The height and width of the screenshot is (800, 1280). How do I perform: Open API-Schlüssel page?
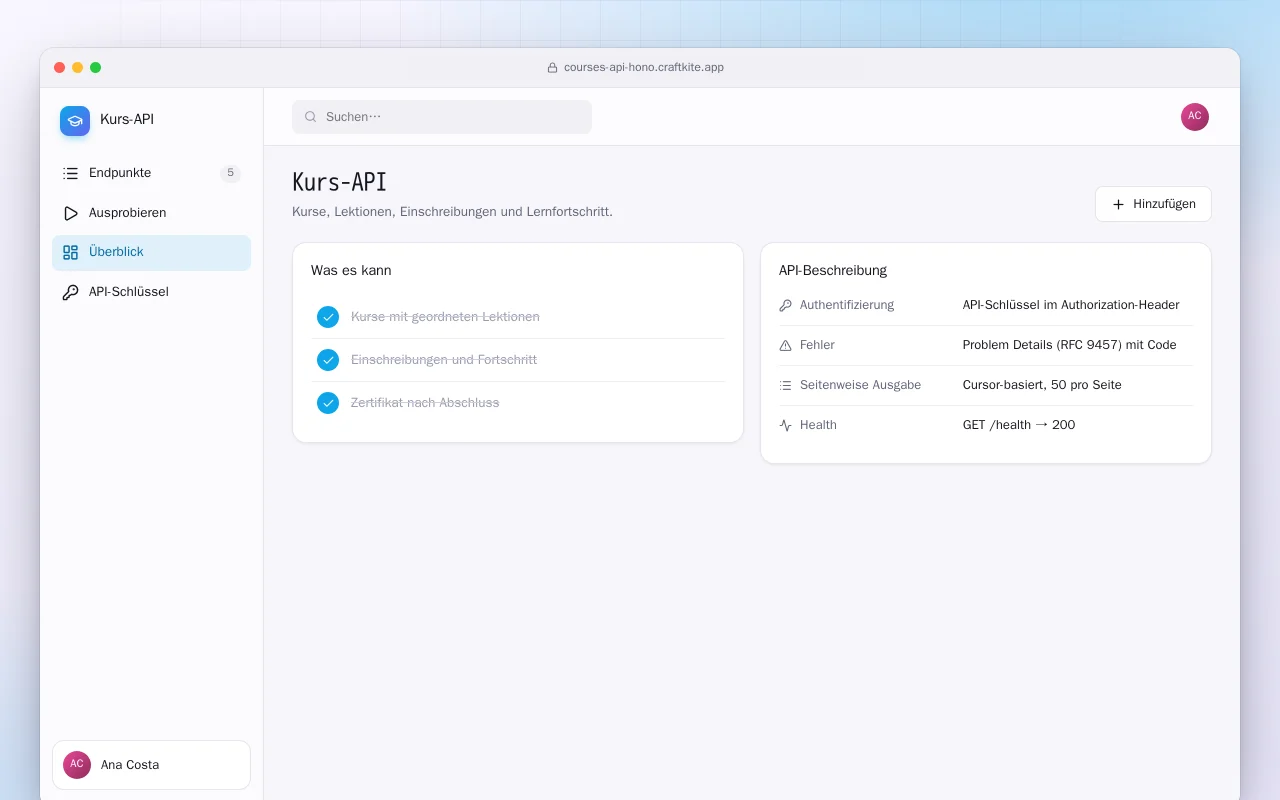point(151,293)
